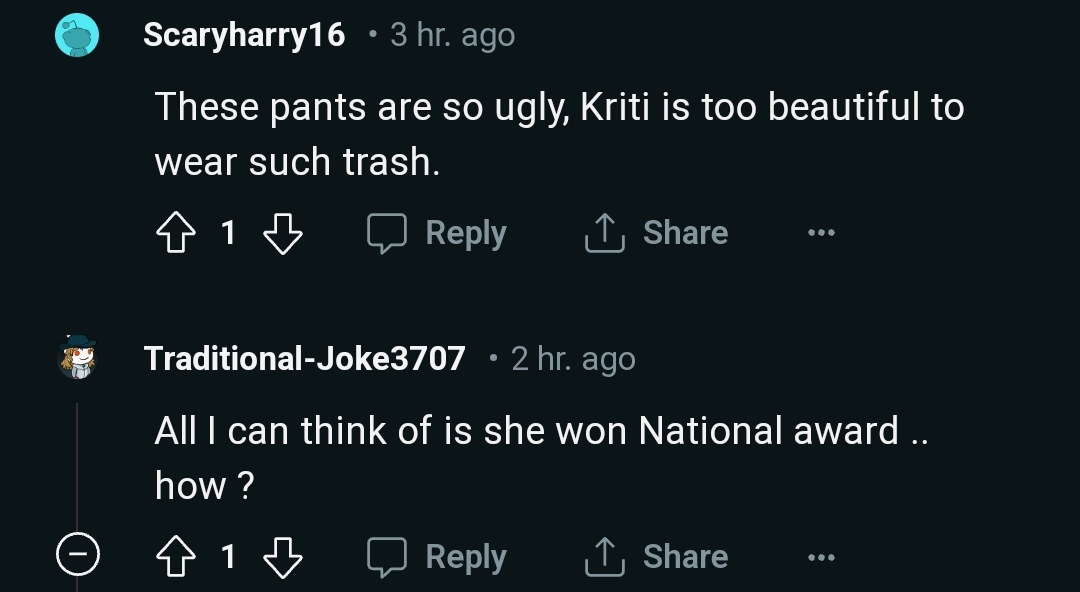Open the overflow menu on Scaryharry16's comment
The width and height of the screenshot is (1080, 592).
click(820, 233)
